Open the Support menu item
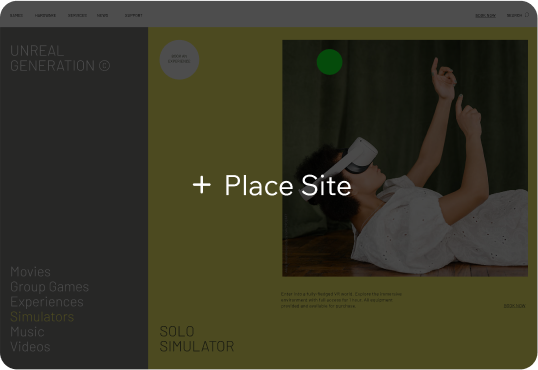 click(133, 15)
